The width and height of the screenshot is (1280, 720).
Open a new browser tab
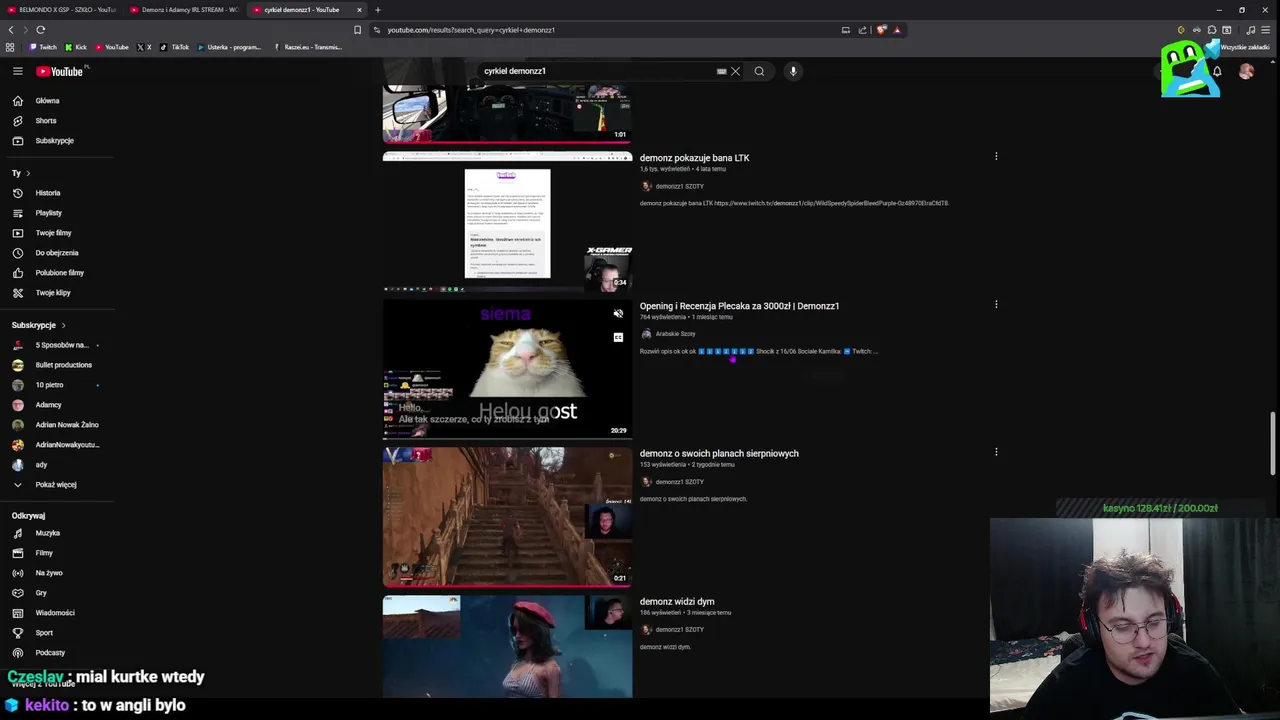[377, 10]
